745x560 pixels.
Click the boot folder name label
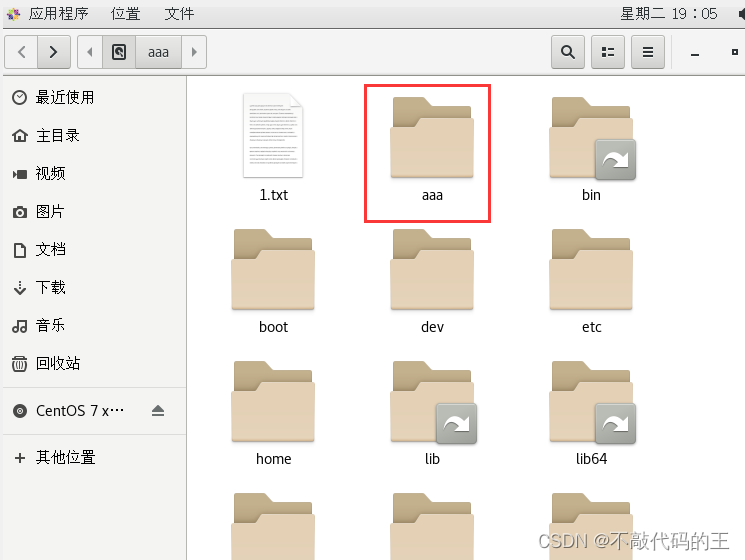(273, 327)
